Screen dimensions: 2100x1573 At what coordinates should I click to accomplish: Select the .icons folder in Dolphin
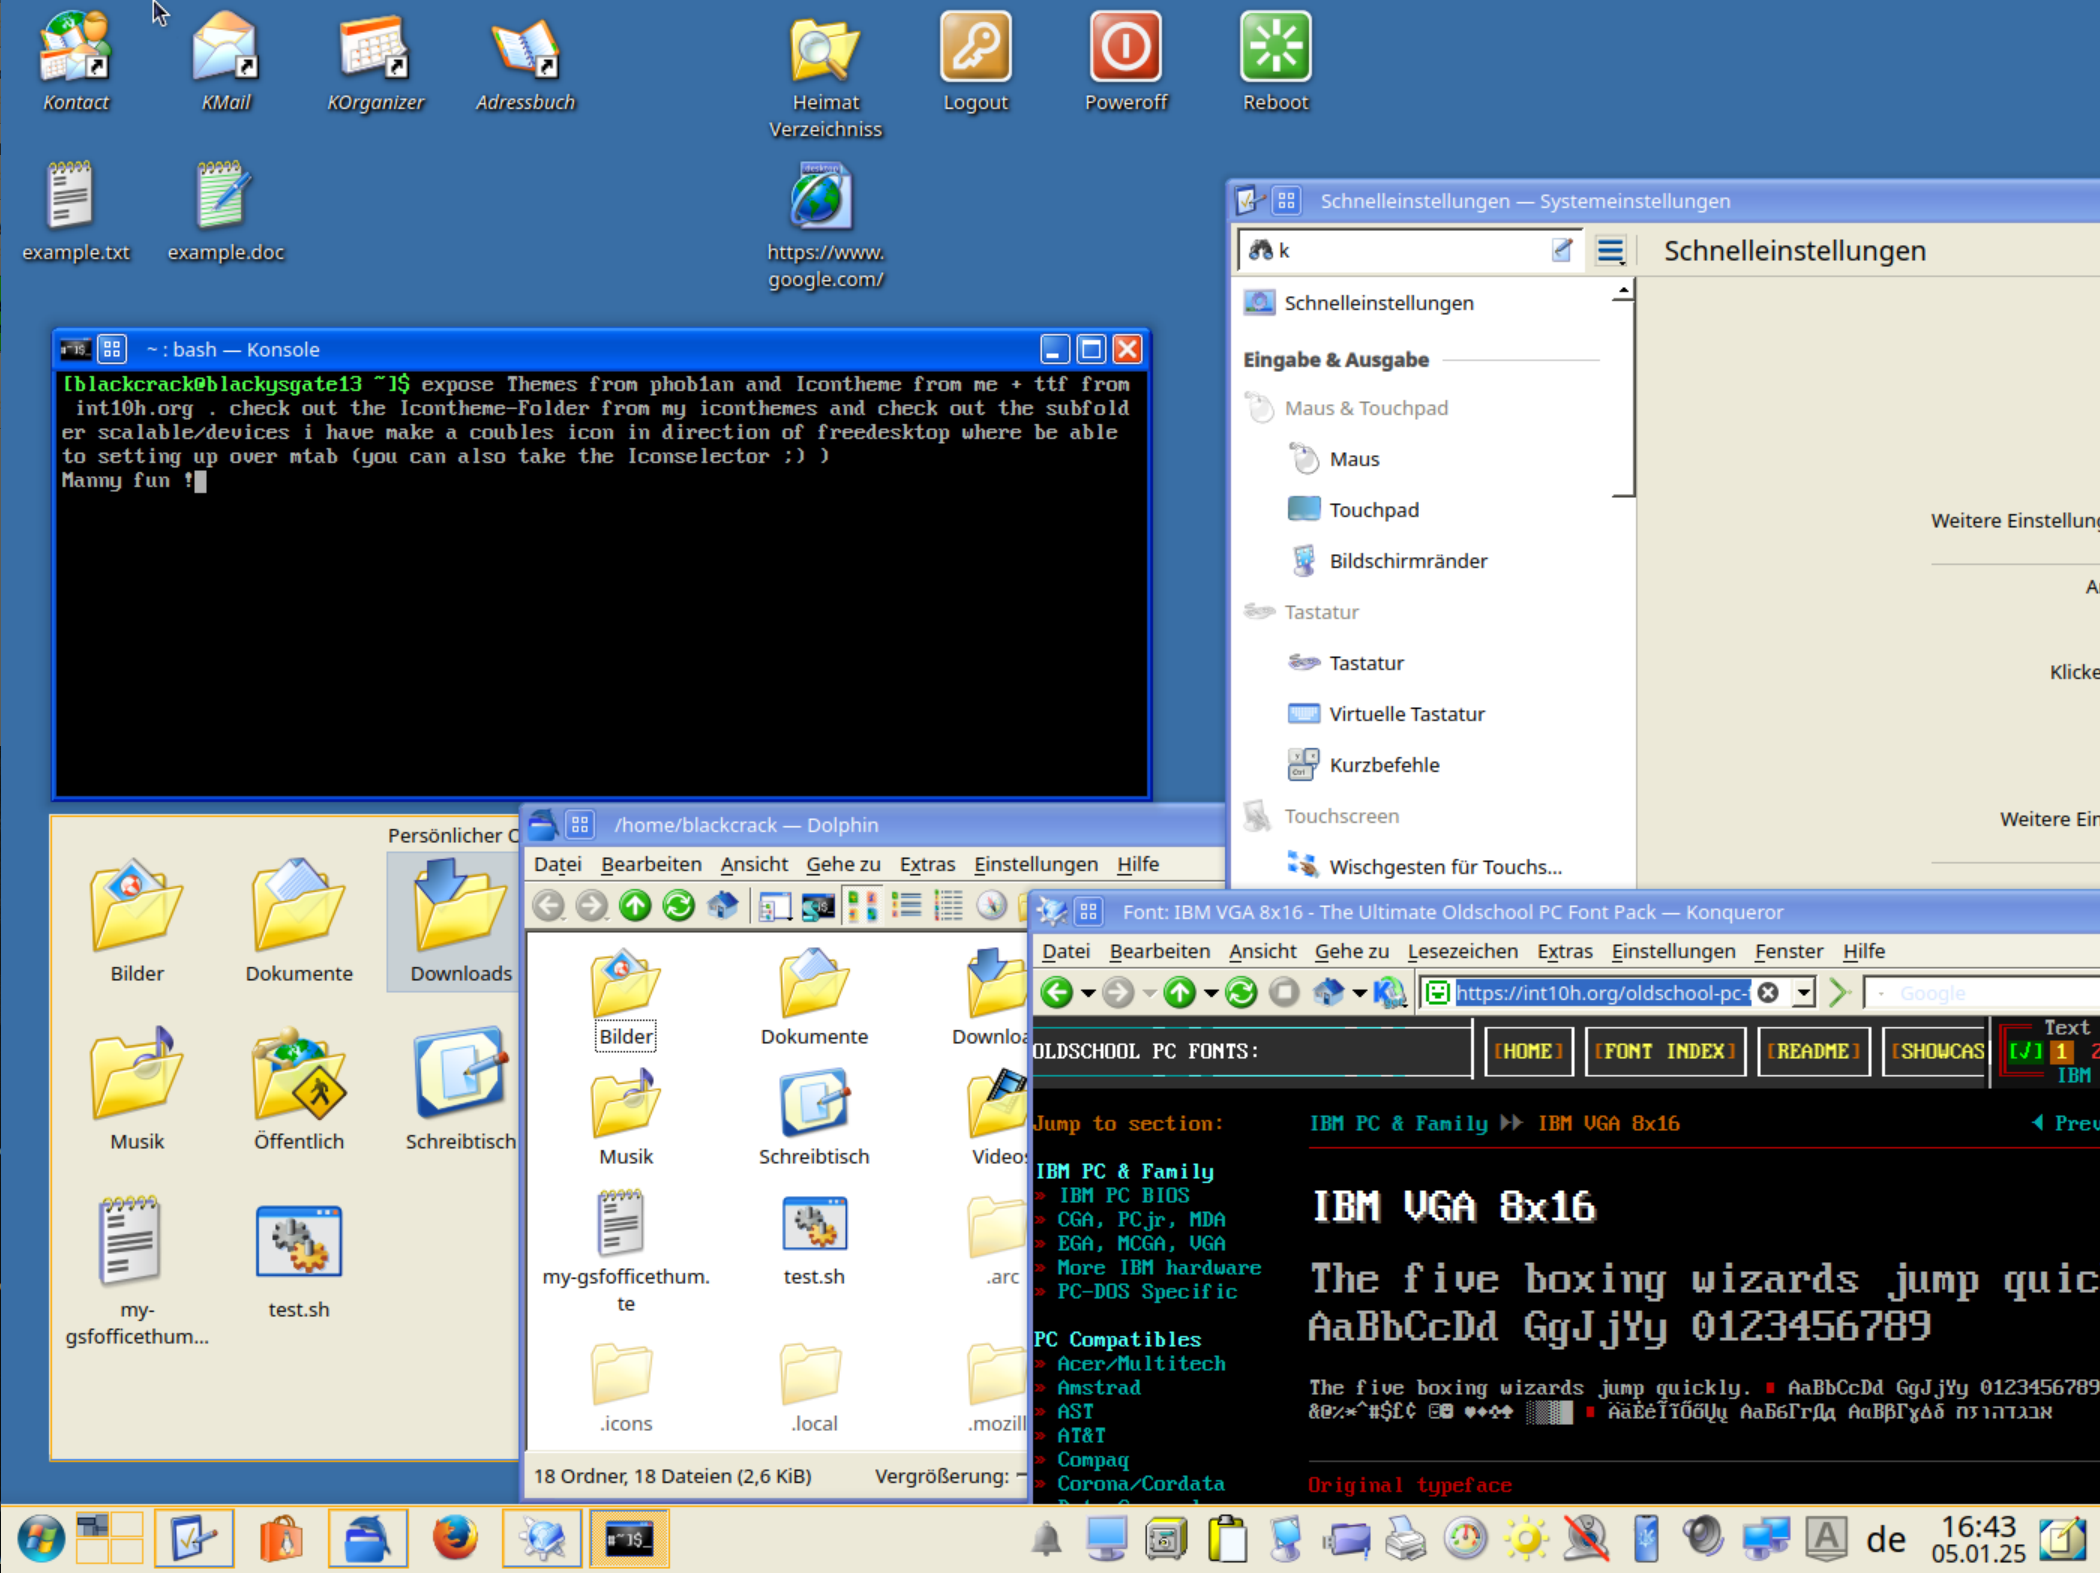coord(625,1390)
